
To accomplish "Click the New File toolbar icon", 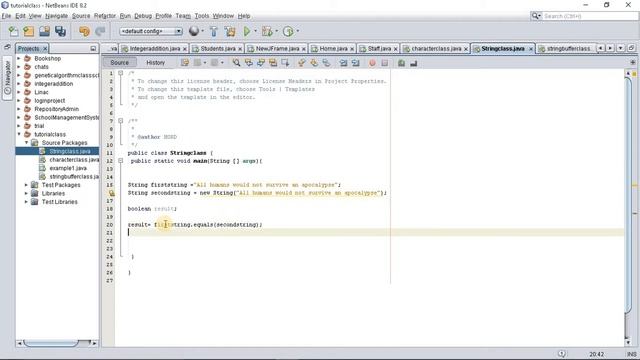I will point(13,31).
